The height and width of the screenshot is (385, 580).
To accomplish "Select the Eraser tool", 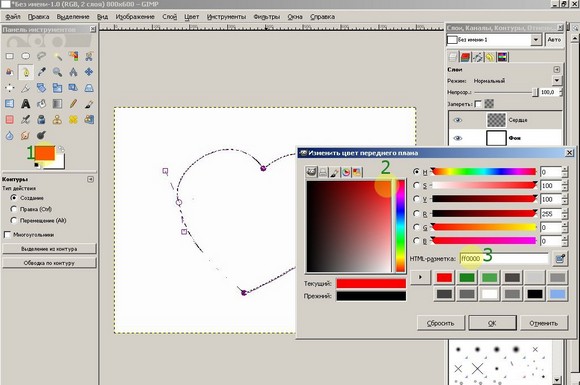I will click(x=10, y=119).
